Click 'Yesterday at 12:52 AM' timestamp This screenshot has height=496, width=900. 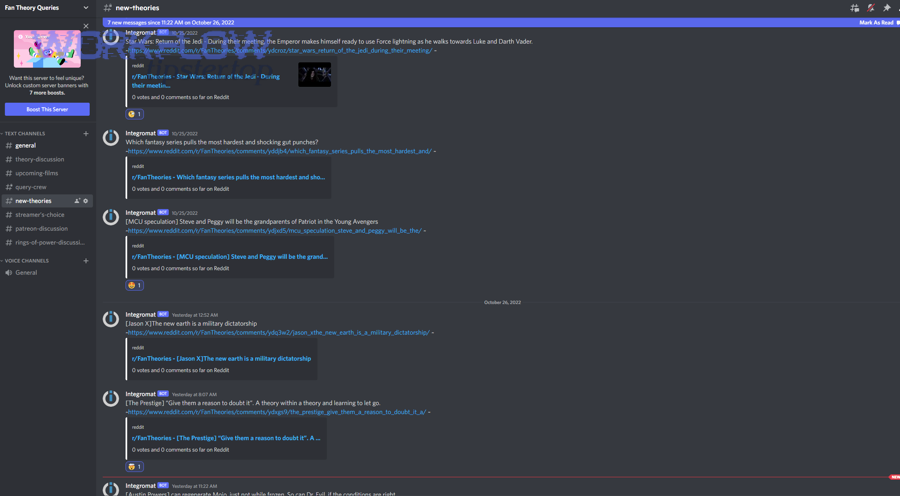click(195, 315)
